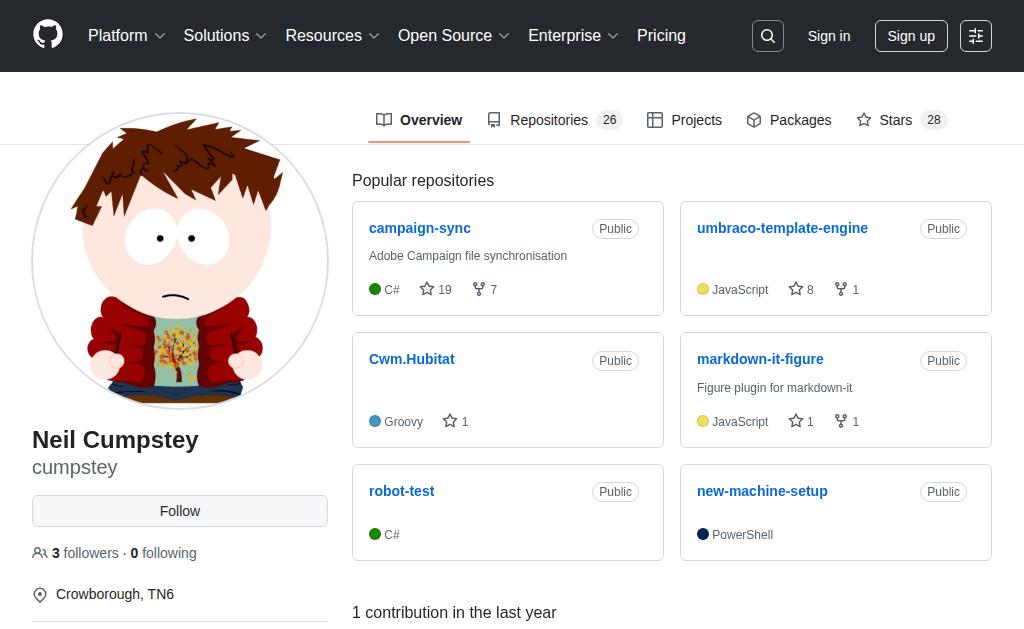Open the robot-test repository
Viewport: 1024px width, 629px height.
point(402,491)
